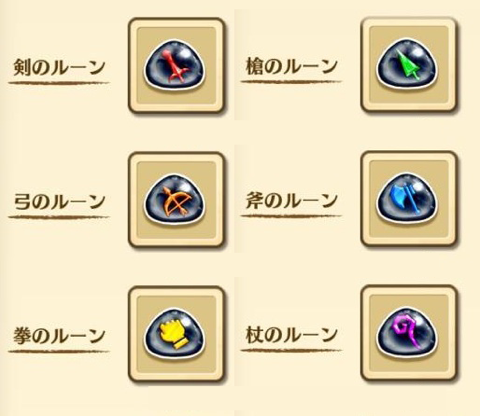Click the underline beneath 剣のルーン
Viewport: 480px width, 416px height.
[59, 82]
